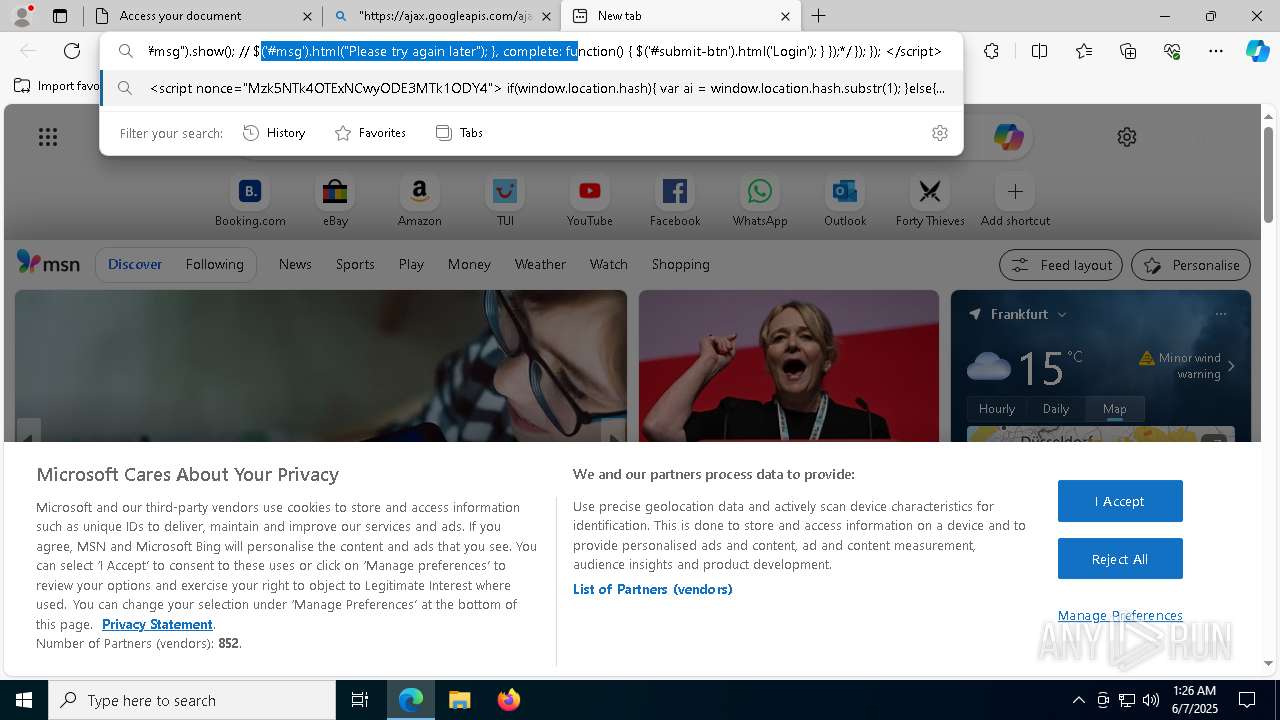Open Settings and more ellipsis menu
Image resolution: width=1280 pixels, height=720 pixels.
click(x=1216, y=51)
